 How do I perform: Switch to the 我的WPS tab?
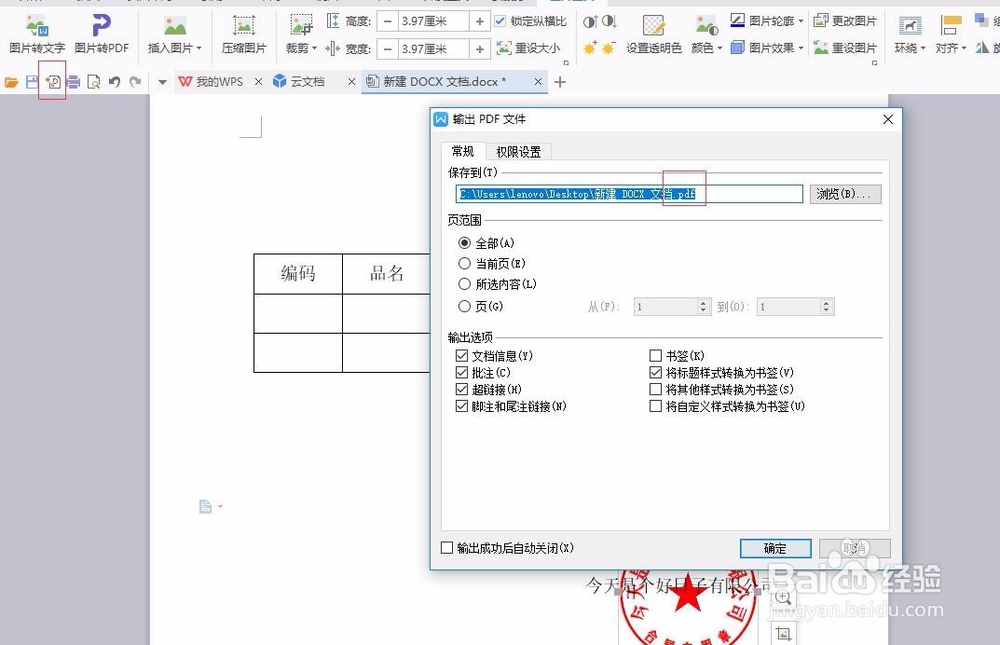coord(219,82)
